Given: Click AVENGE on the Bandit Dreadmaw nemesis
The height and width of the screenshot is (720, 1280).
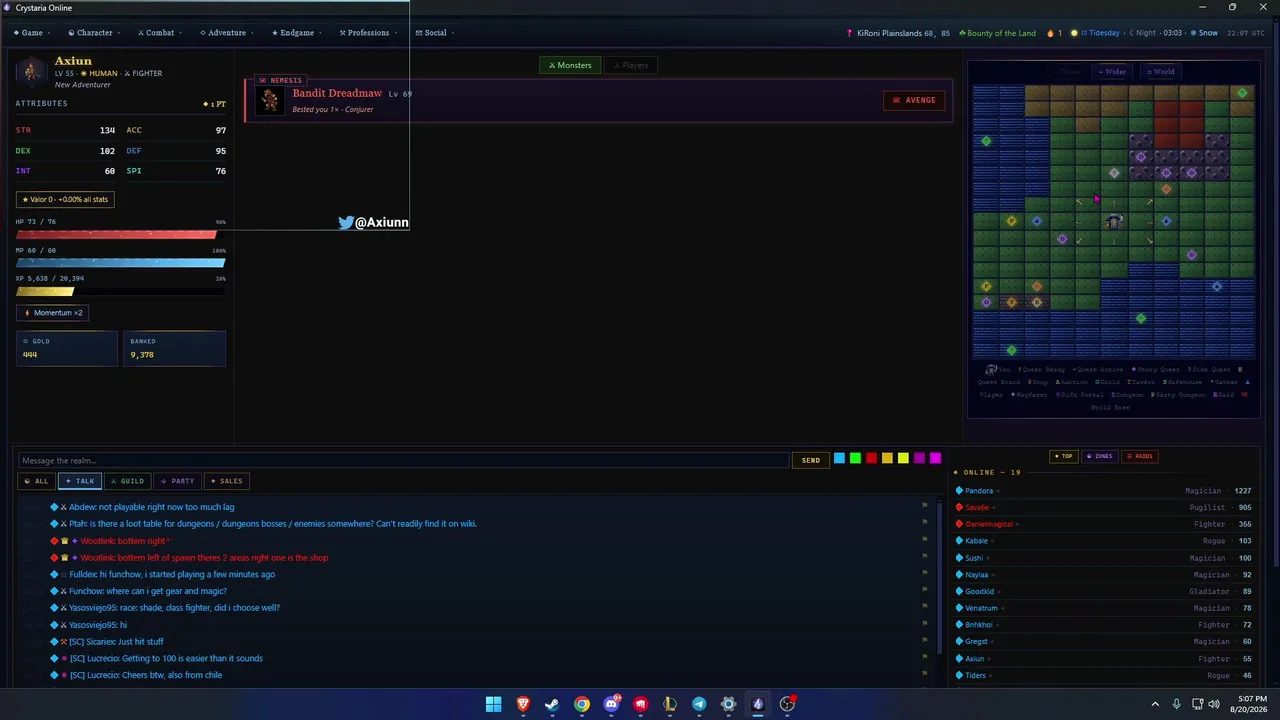Looking at the screenshot, I should pyautogui.click(x=914, y=100).
